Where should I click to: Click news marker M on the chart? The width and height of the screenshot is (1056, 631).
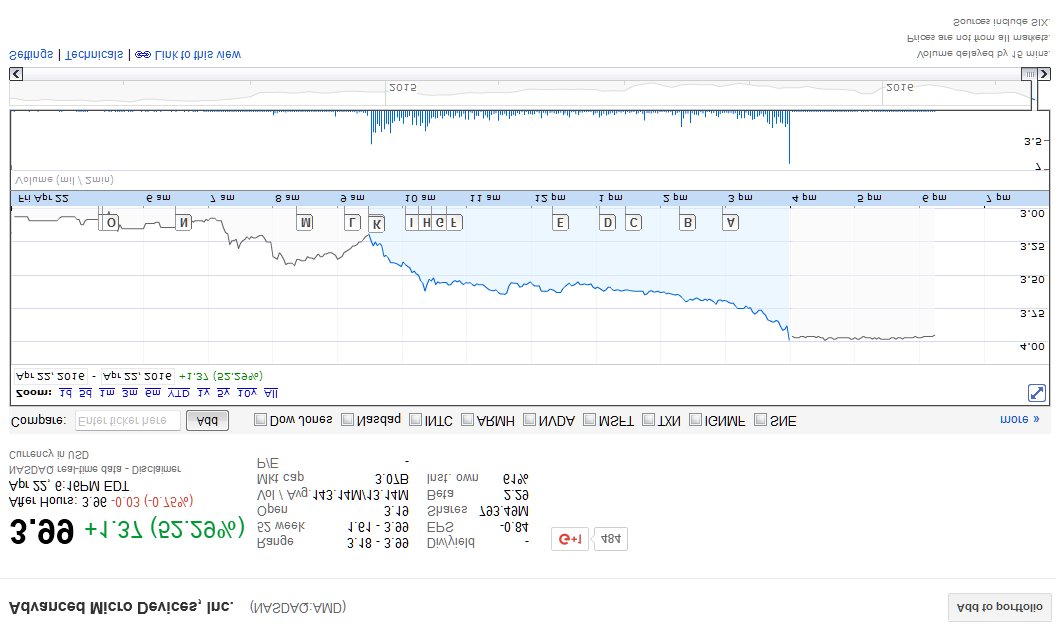click(305, 222)
